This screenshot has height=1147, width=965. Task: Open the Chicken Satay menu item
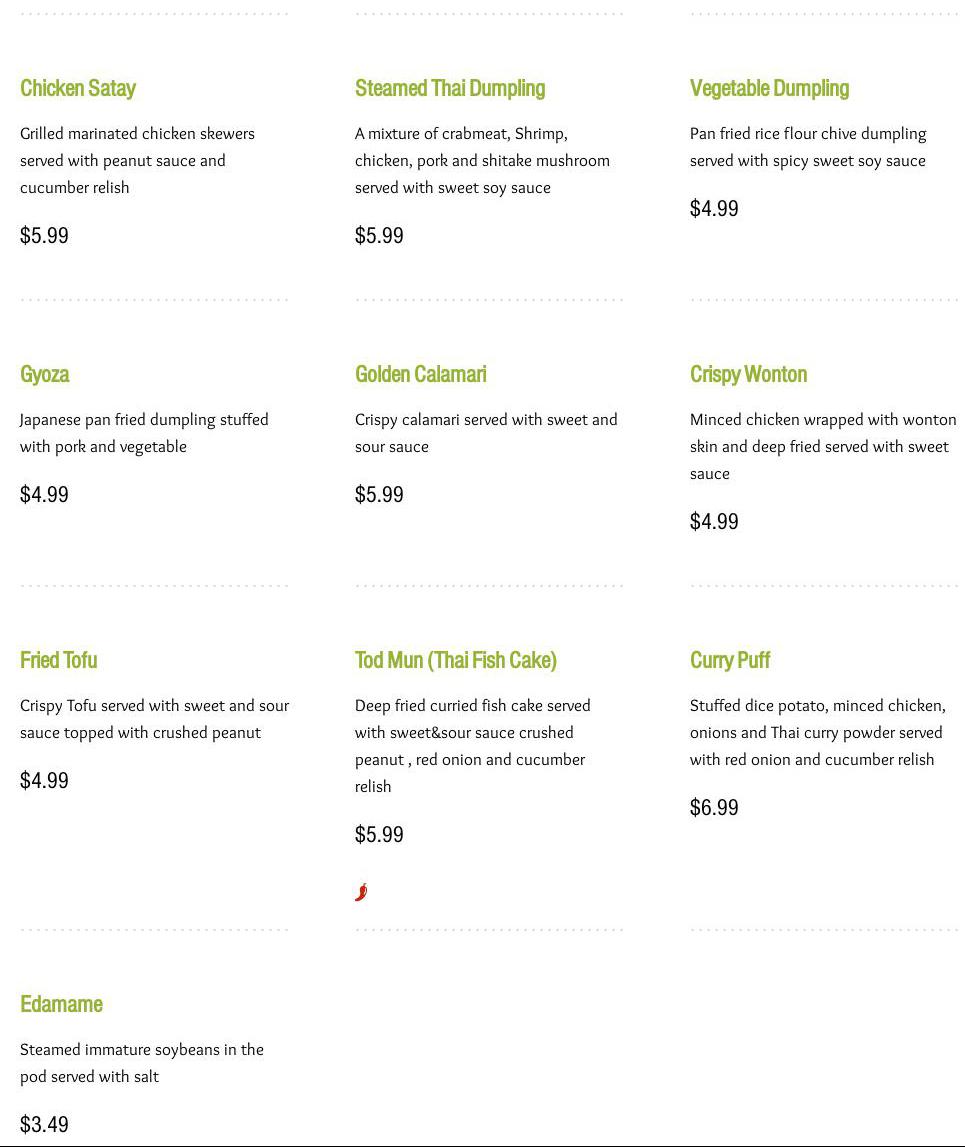point(78,88)
